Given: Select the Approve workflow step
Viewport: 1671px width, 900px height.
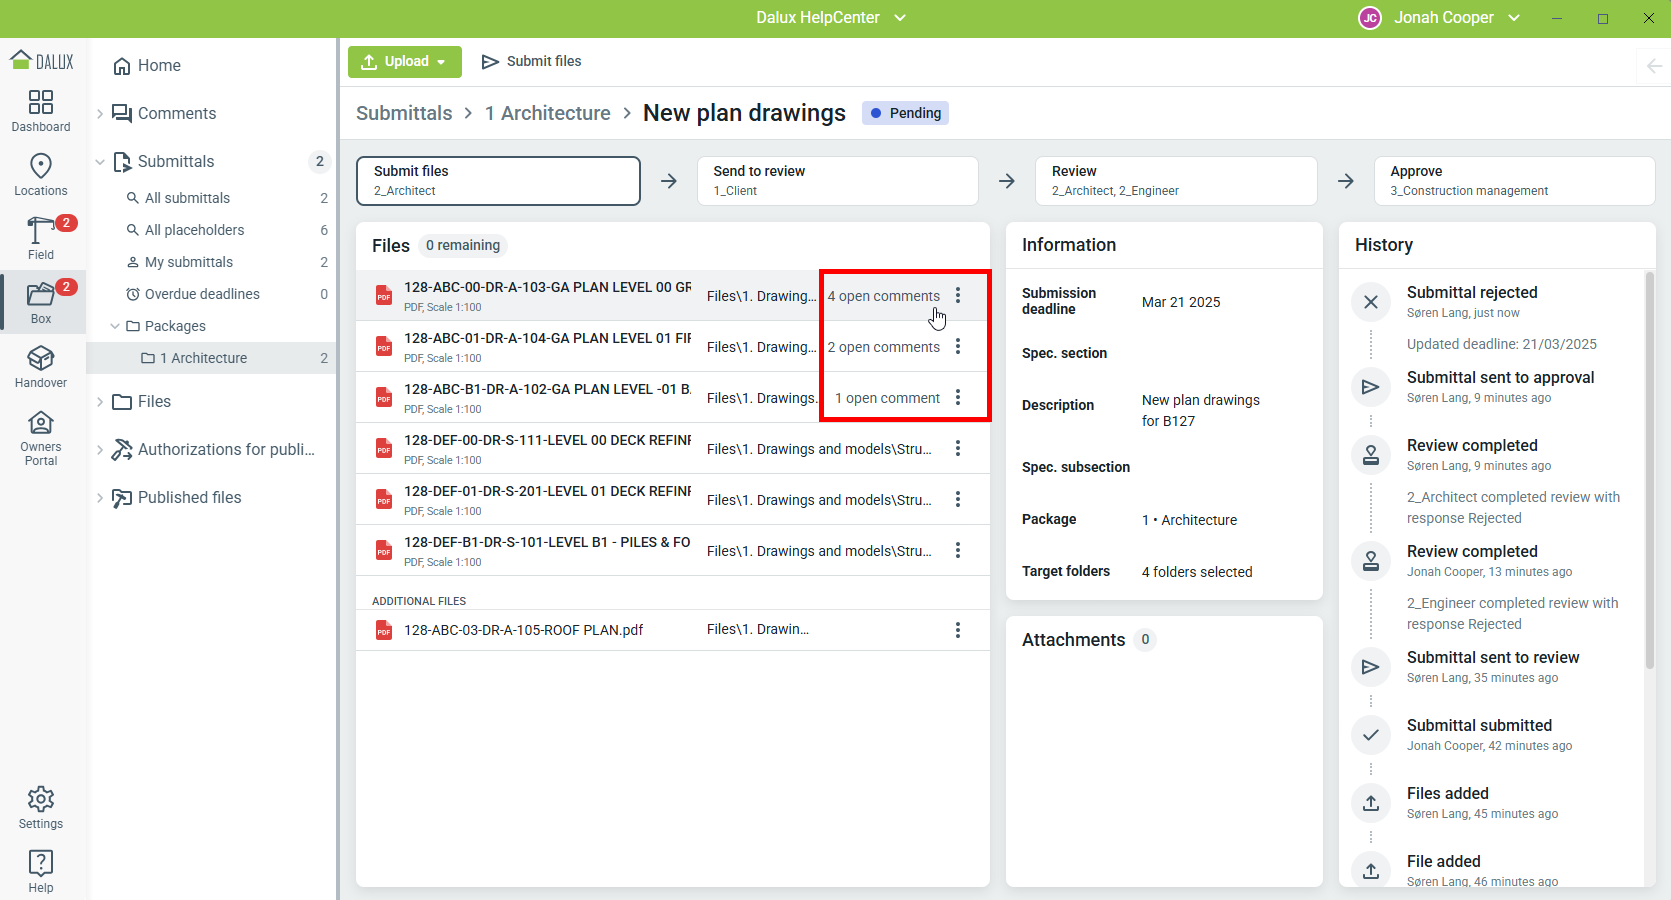Looking at the screenshot, I should (x=1514, y=181).
